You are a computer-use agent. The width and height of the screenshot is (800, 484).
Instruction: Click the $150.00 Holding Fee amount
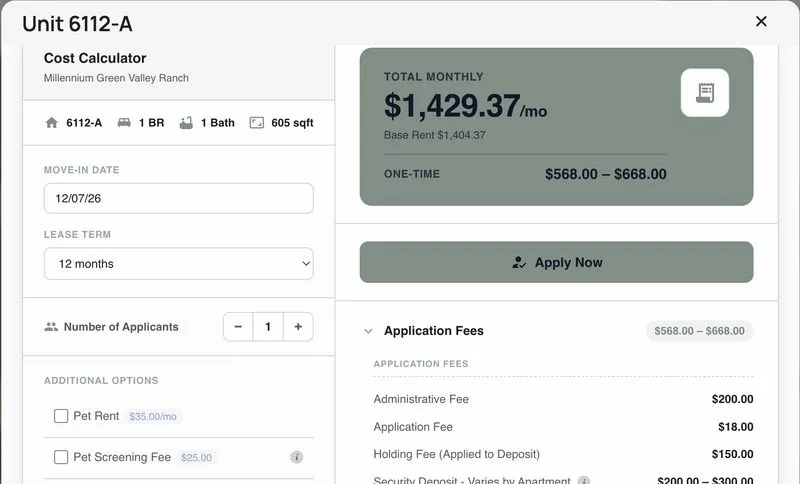pos(732,454)
